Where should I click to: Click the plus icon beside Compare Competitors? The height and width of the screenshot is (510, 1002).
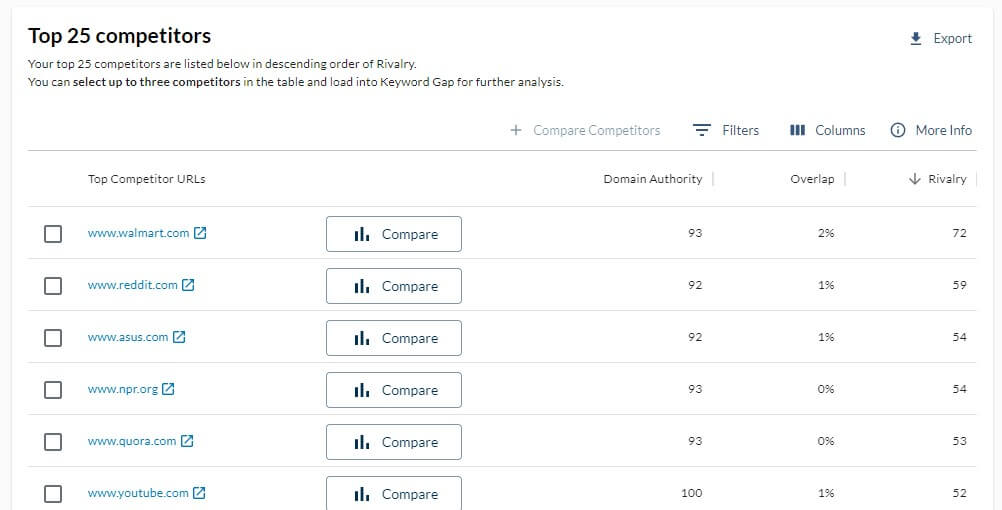[516, 130]
